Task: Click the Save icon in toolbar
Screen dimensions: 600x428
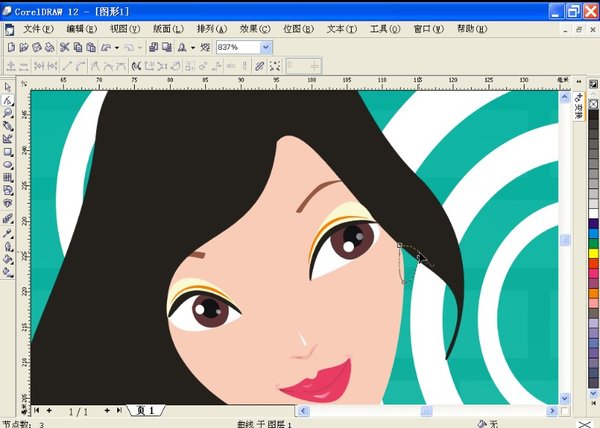Action: [x=36, y=47]
